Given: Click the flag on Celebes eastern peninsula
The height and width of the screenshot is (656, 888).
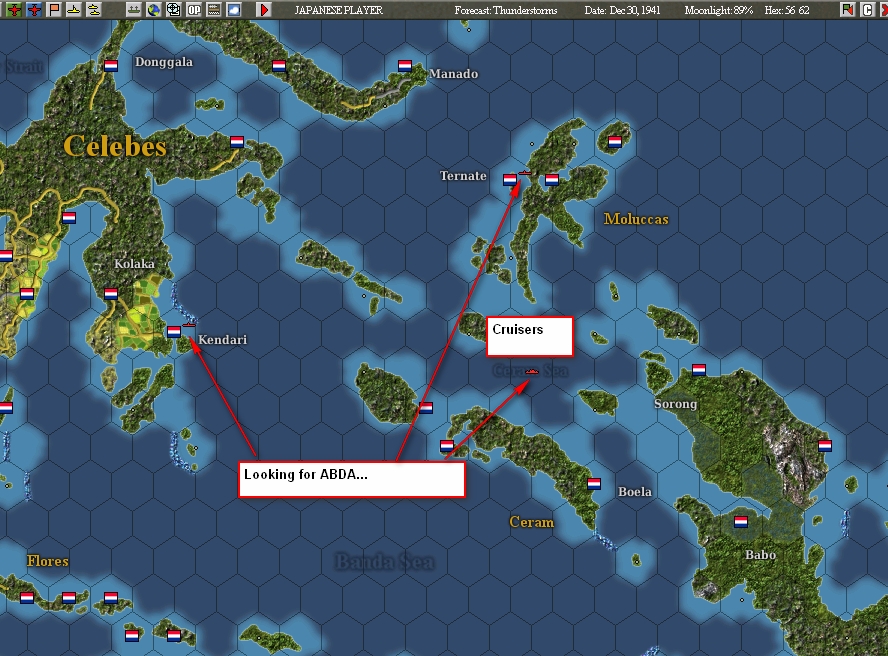Looking at the screenshot, I should pyautogui.click(x=237, y=142).
